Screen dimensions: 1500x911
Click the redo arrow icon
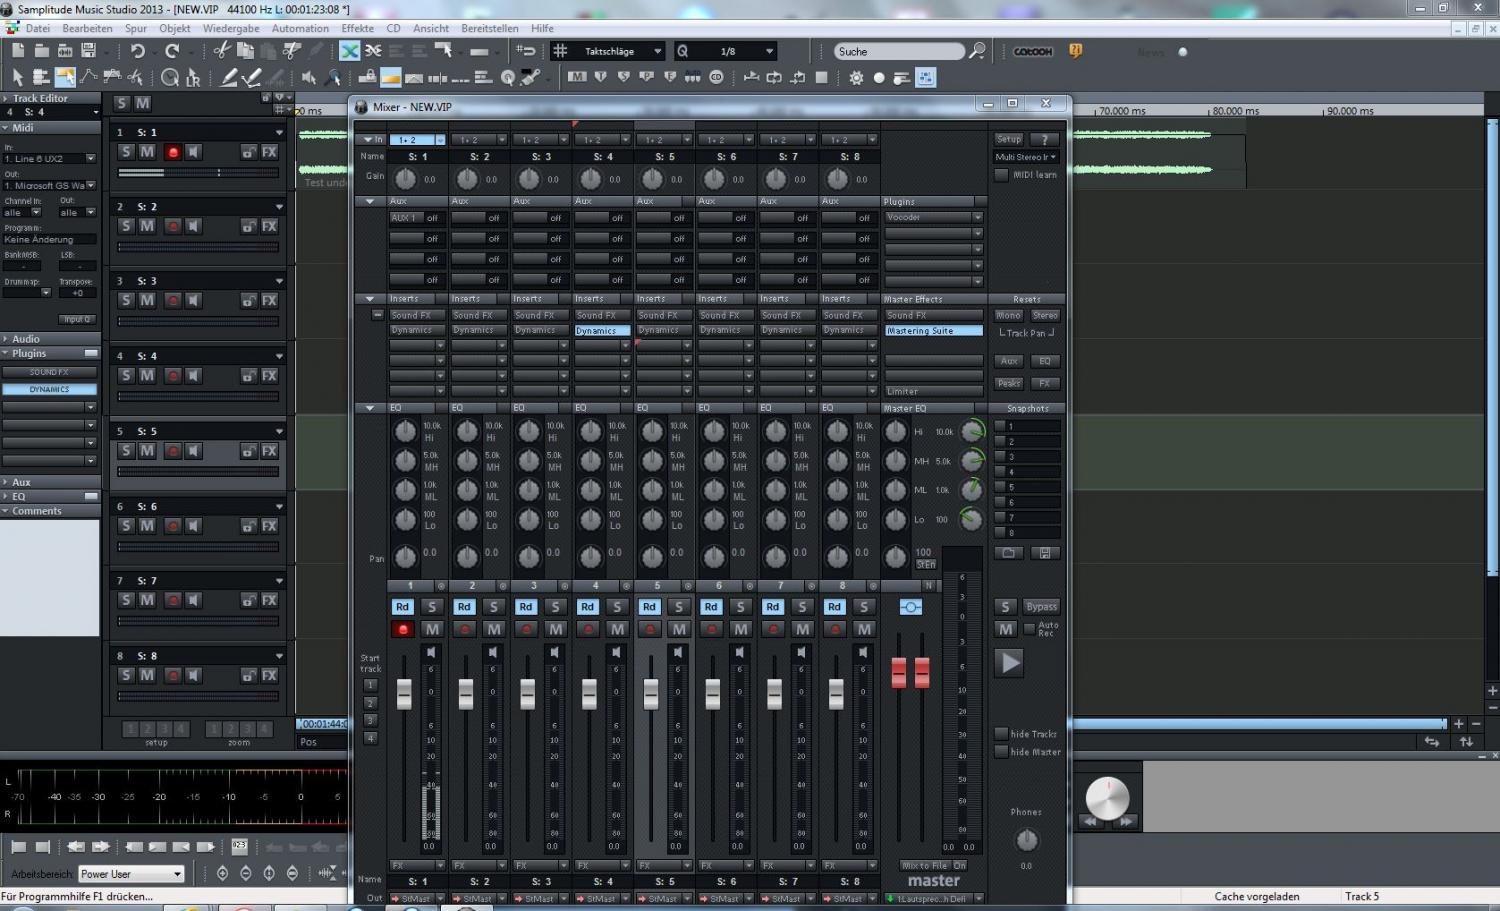point(172,51)
